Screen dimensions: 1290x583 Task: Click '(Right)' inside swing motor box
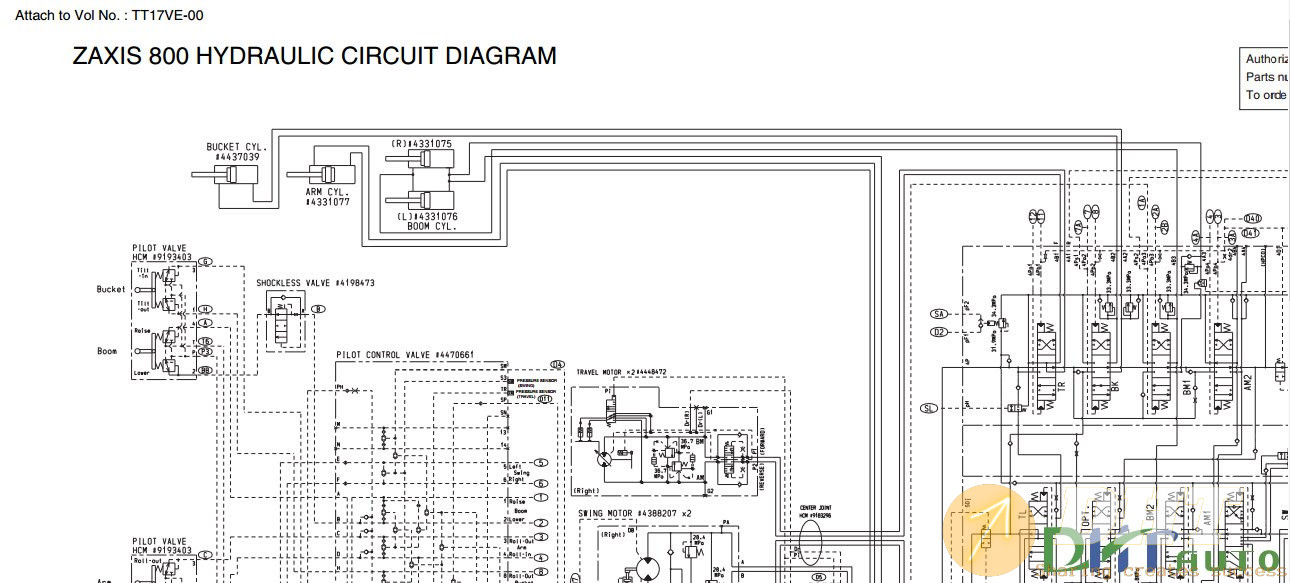pyautogui.click(x=613, y=534)
